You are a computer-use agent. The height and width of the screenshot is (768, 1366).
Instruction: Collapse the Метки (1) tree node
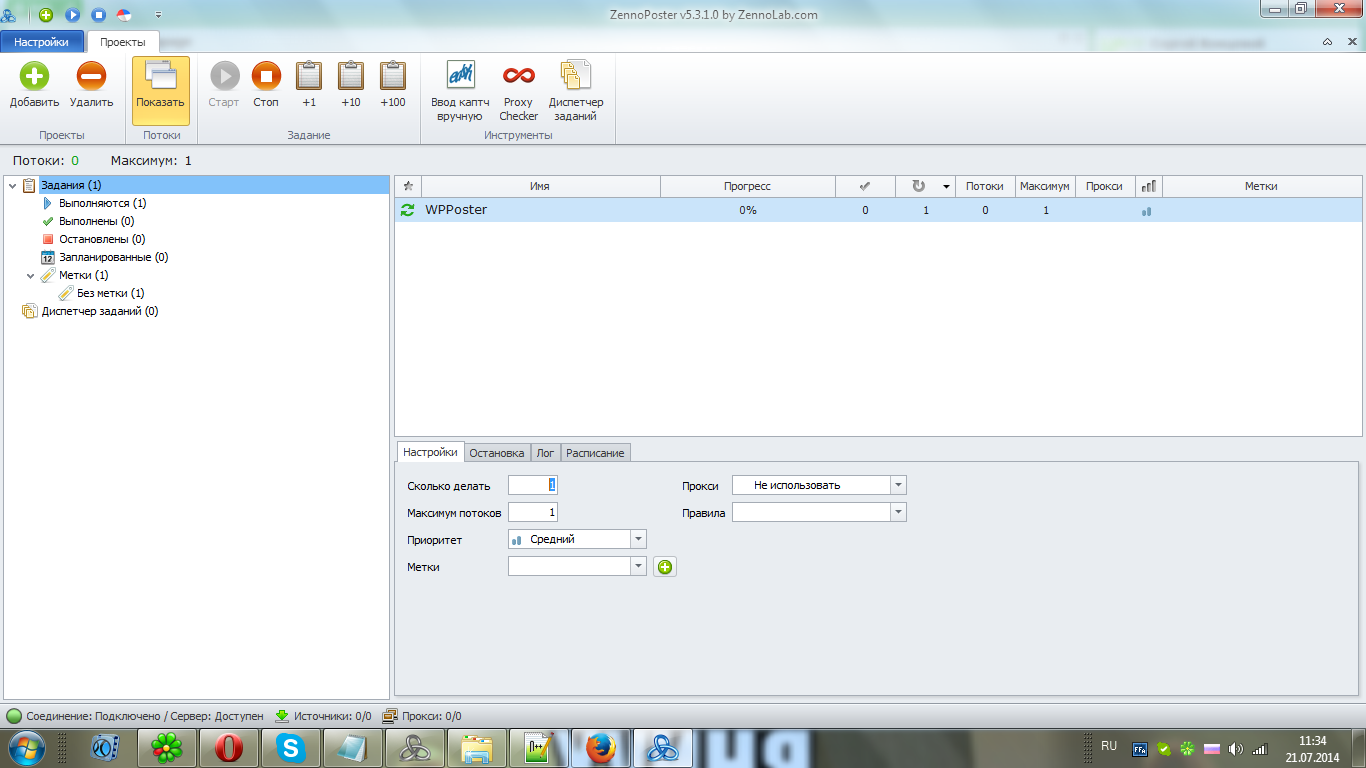click(x=30, y=276)
